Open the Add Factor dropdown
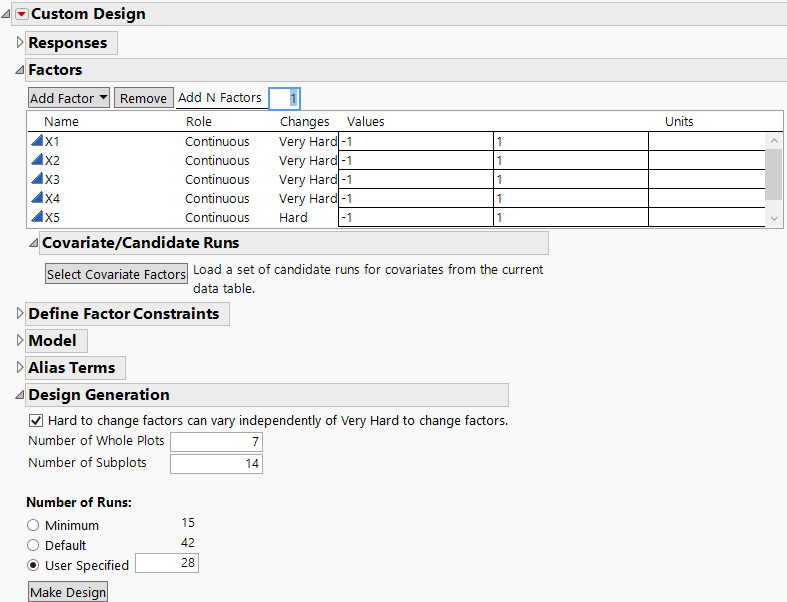 tap(69, 98)
